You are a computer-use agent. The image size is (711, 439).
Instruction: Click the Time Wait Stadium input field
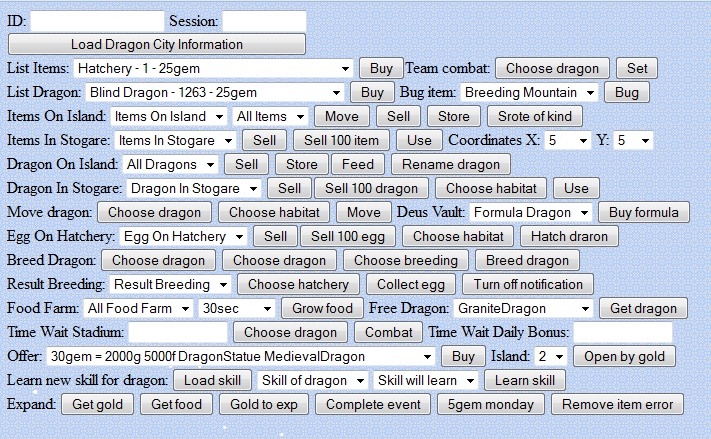tap(178, 332)
